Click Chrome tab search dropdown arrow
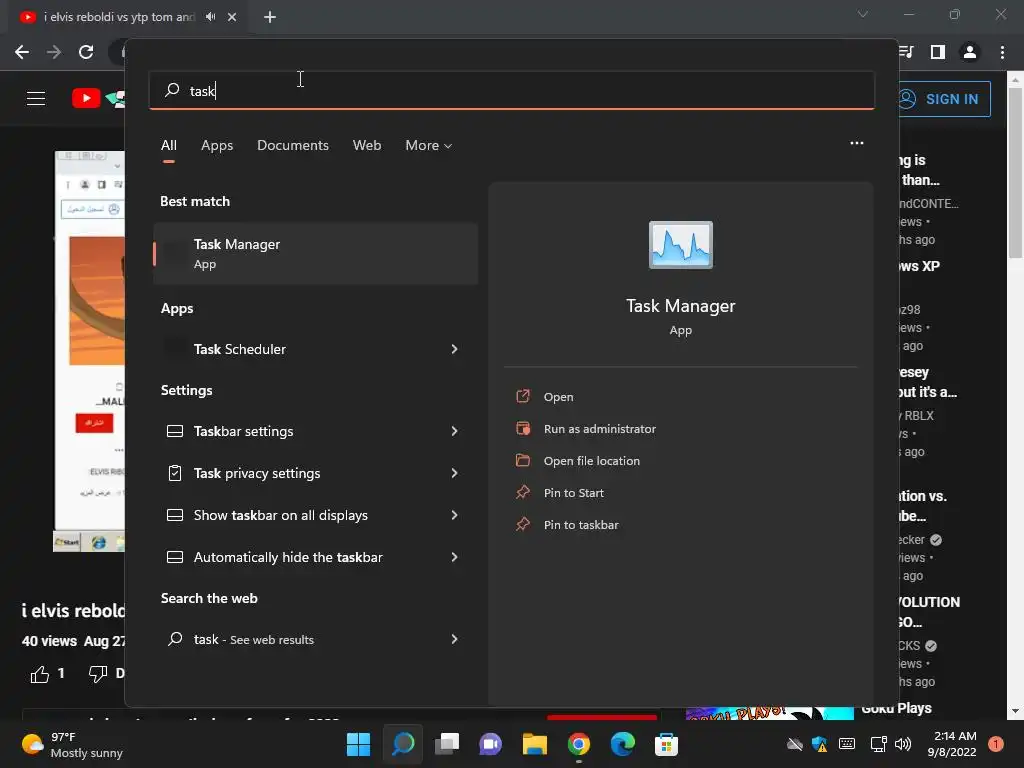 pos(863,14)
